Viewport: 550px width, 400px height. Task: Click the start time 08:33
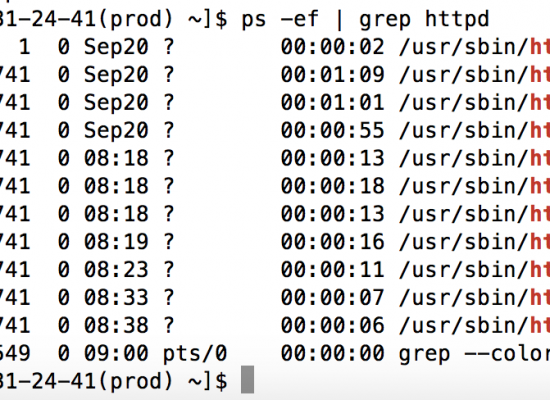coord(116,298)
